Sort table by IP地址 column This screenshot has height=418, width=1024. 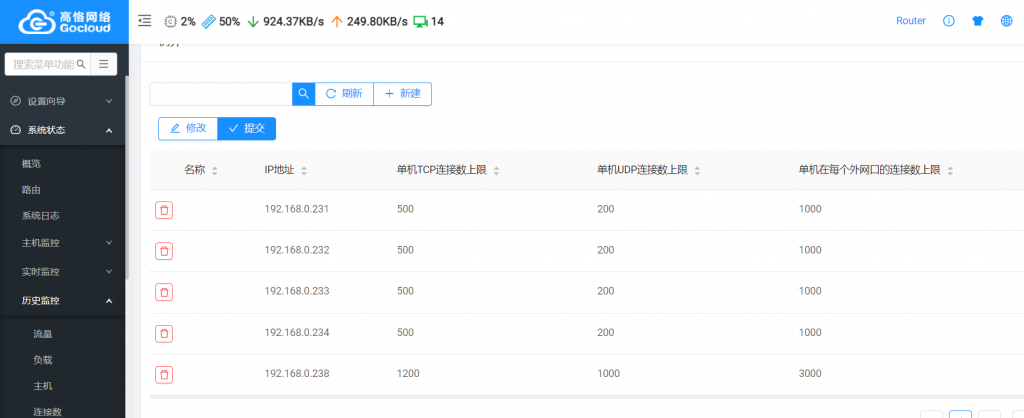(x=304, y=171)
